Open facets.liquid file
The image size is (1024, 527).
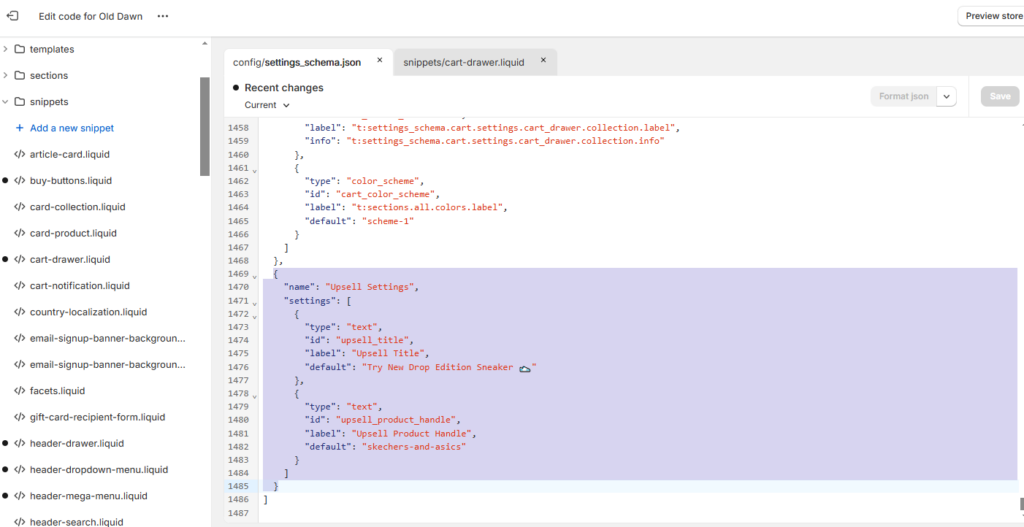coord(57,391)
